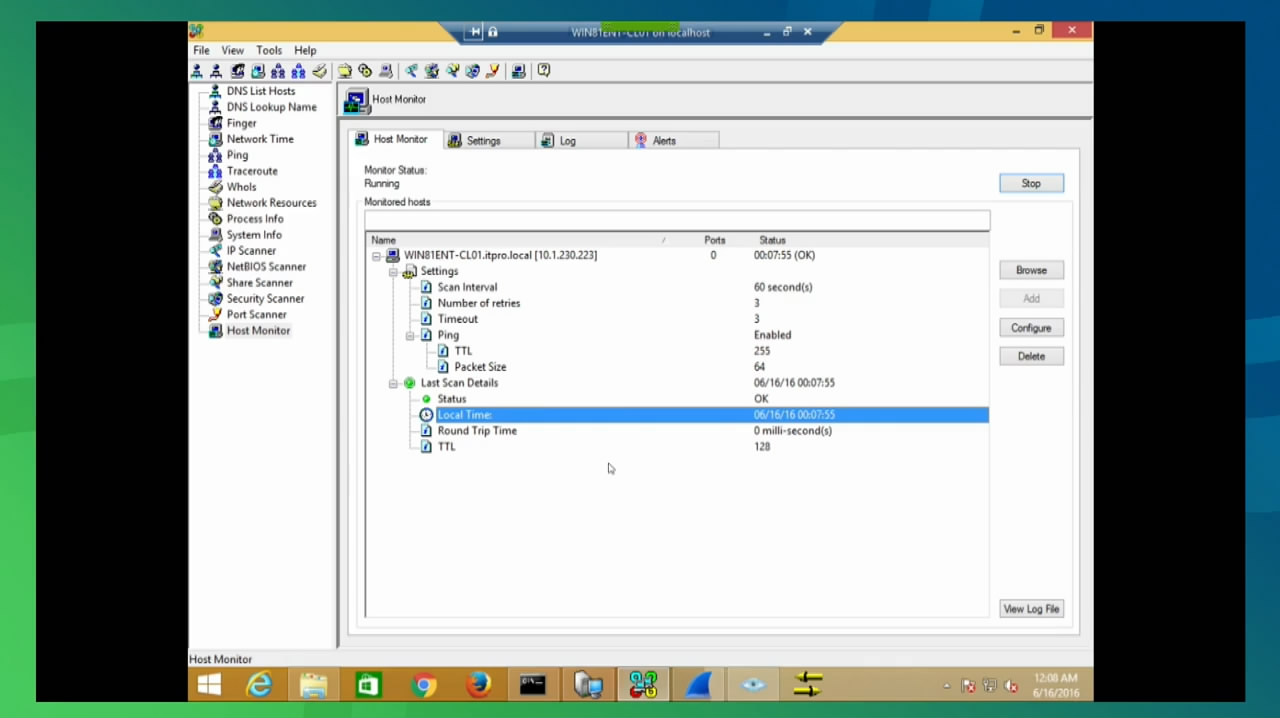Open Google Chrome from the taskbar

click(x=424, y=685)
